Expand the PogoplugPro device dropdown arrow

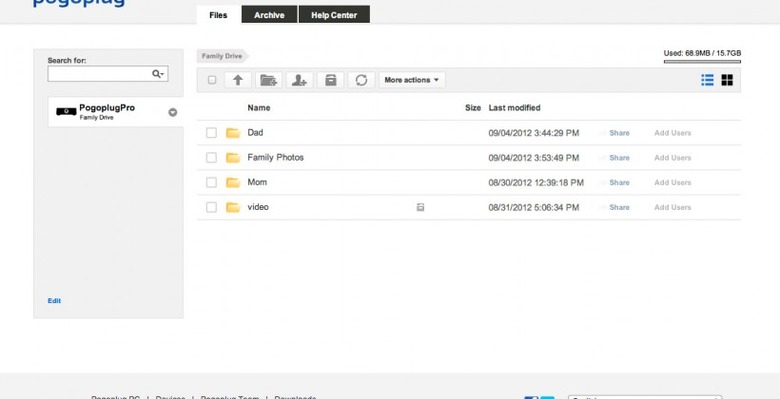pos(173,112)
